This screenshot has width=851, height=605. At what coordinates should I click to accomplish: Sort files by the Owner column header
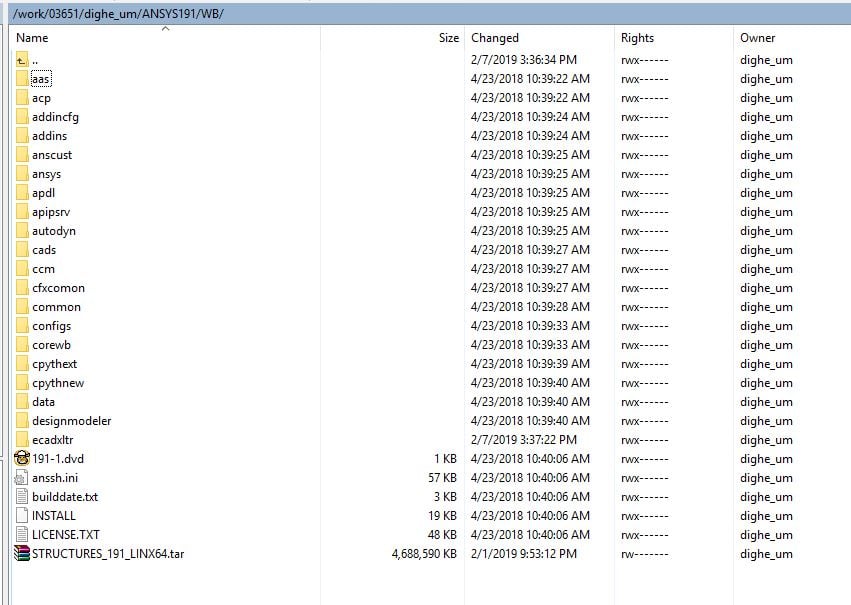coord(758,38)
